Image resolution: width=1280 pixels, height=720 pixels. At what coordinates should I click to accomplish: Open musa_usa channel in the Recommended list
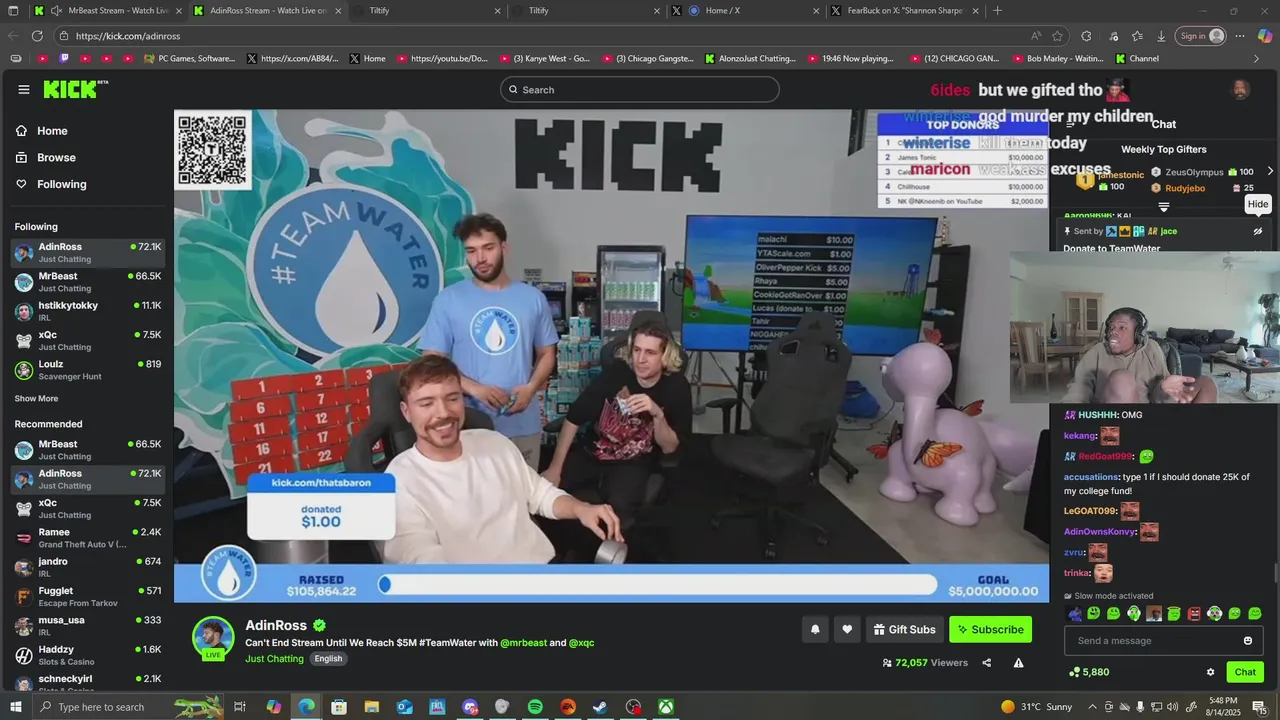click(x=88, y=626)
